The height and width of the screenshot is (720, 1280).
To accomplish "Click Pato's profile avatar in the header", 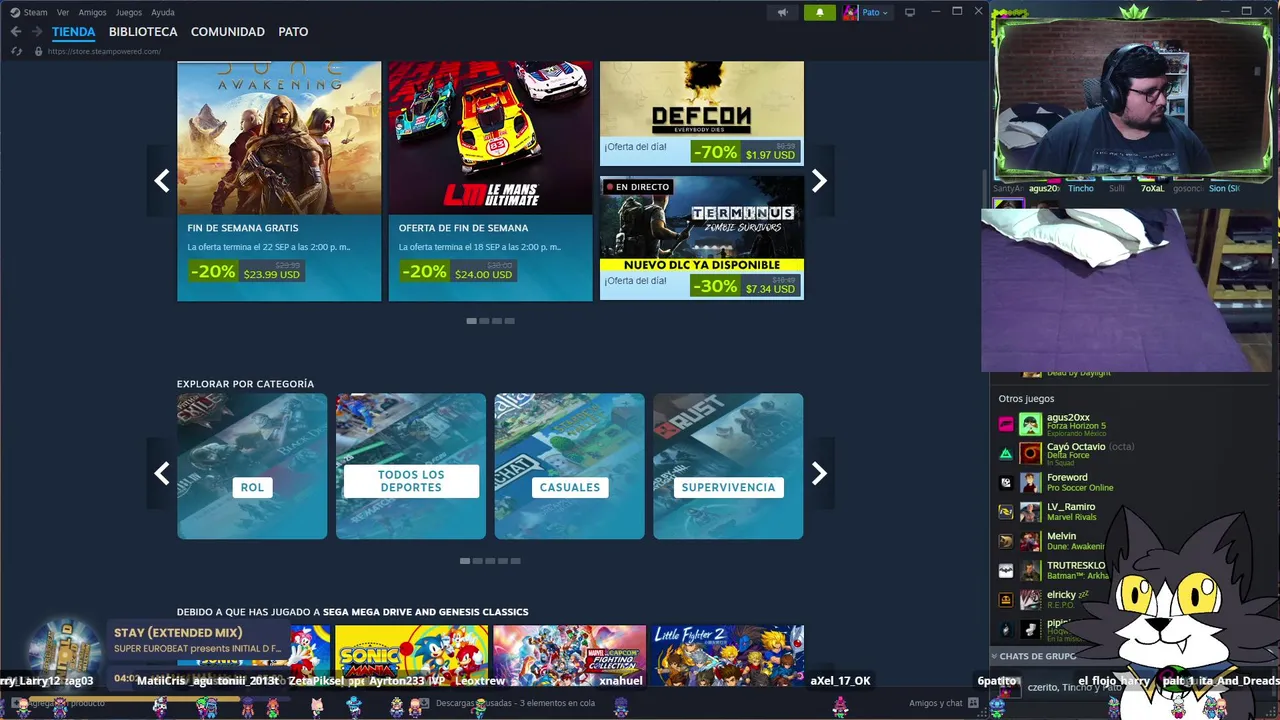I will pyautogui.click(x=850, y=12).
